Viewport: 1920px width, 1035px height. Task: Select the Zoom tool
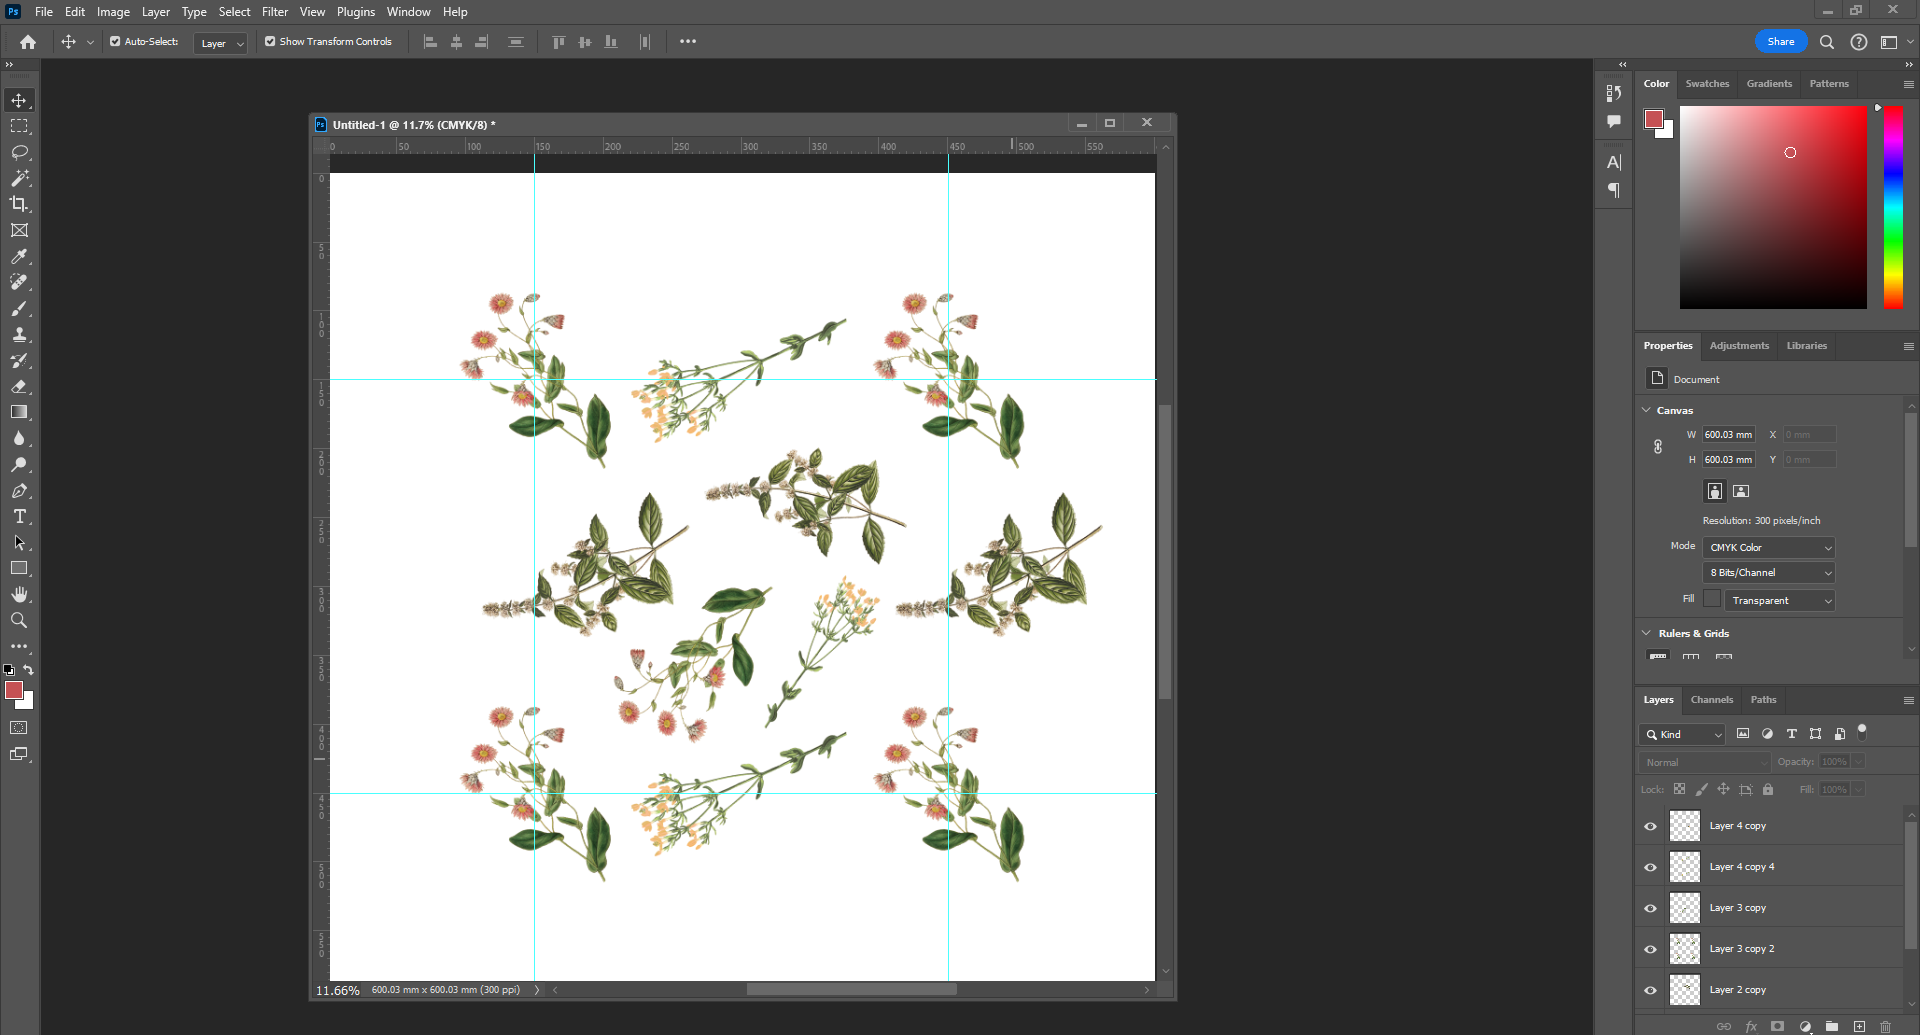point(19,620)
